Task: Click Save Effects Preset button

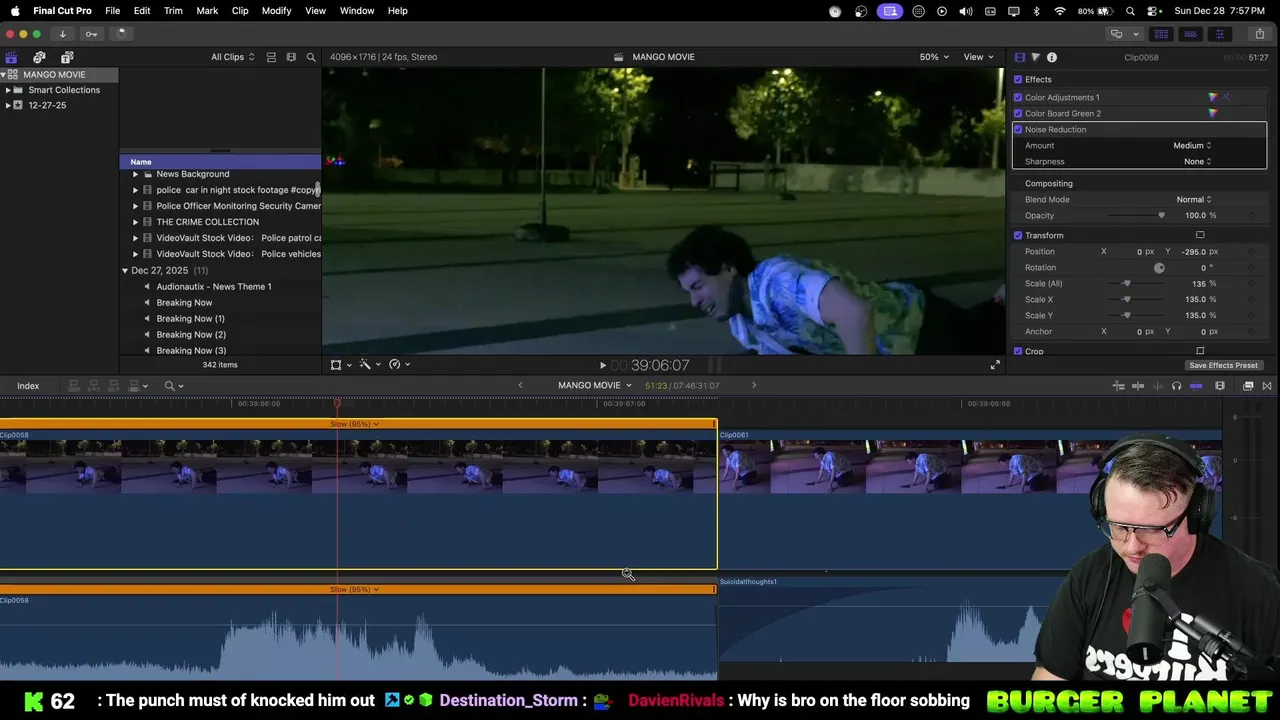Action: point(1223,365)
